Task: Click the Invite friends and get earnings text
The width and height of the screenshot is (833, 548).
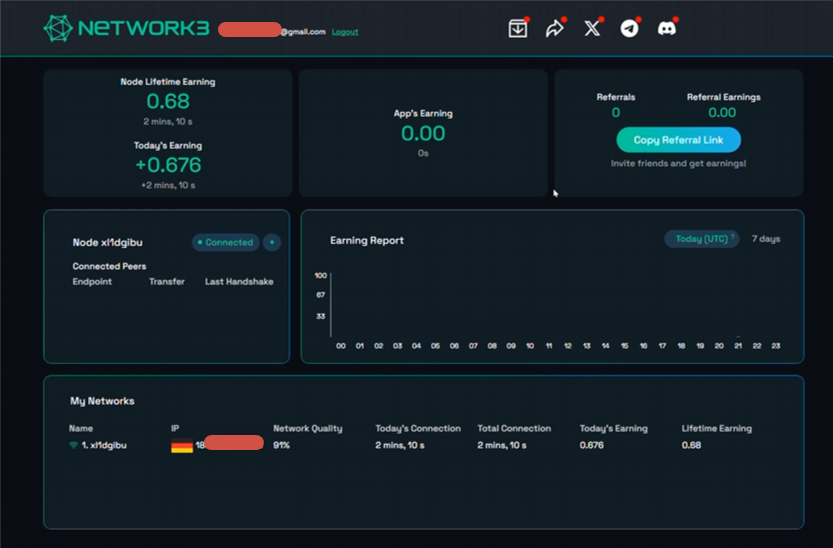Action: (x=678, y=164)
